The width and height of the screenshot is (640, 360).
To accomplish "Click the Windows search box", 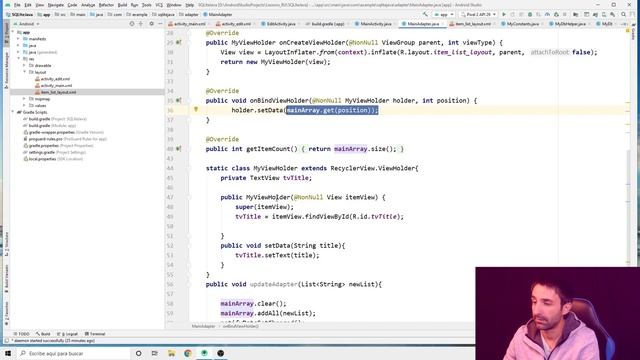I will (x=73, y=353).
